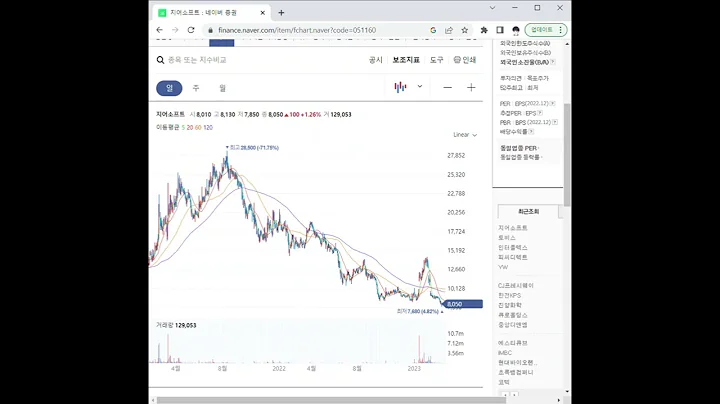The image size is (720, 404).
Task: Click the 20-day moving average label
Action: (190, 128)
